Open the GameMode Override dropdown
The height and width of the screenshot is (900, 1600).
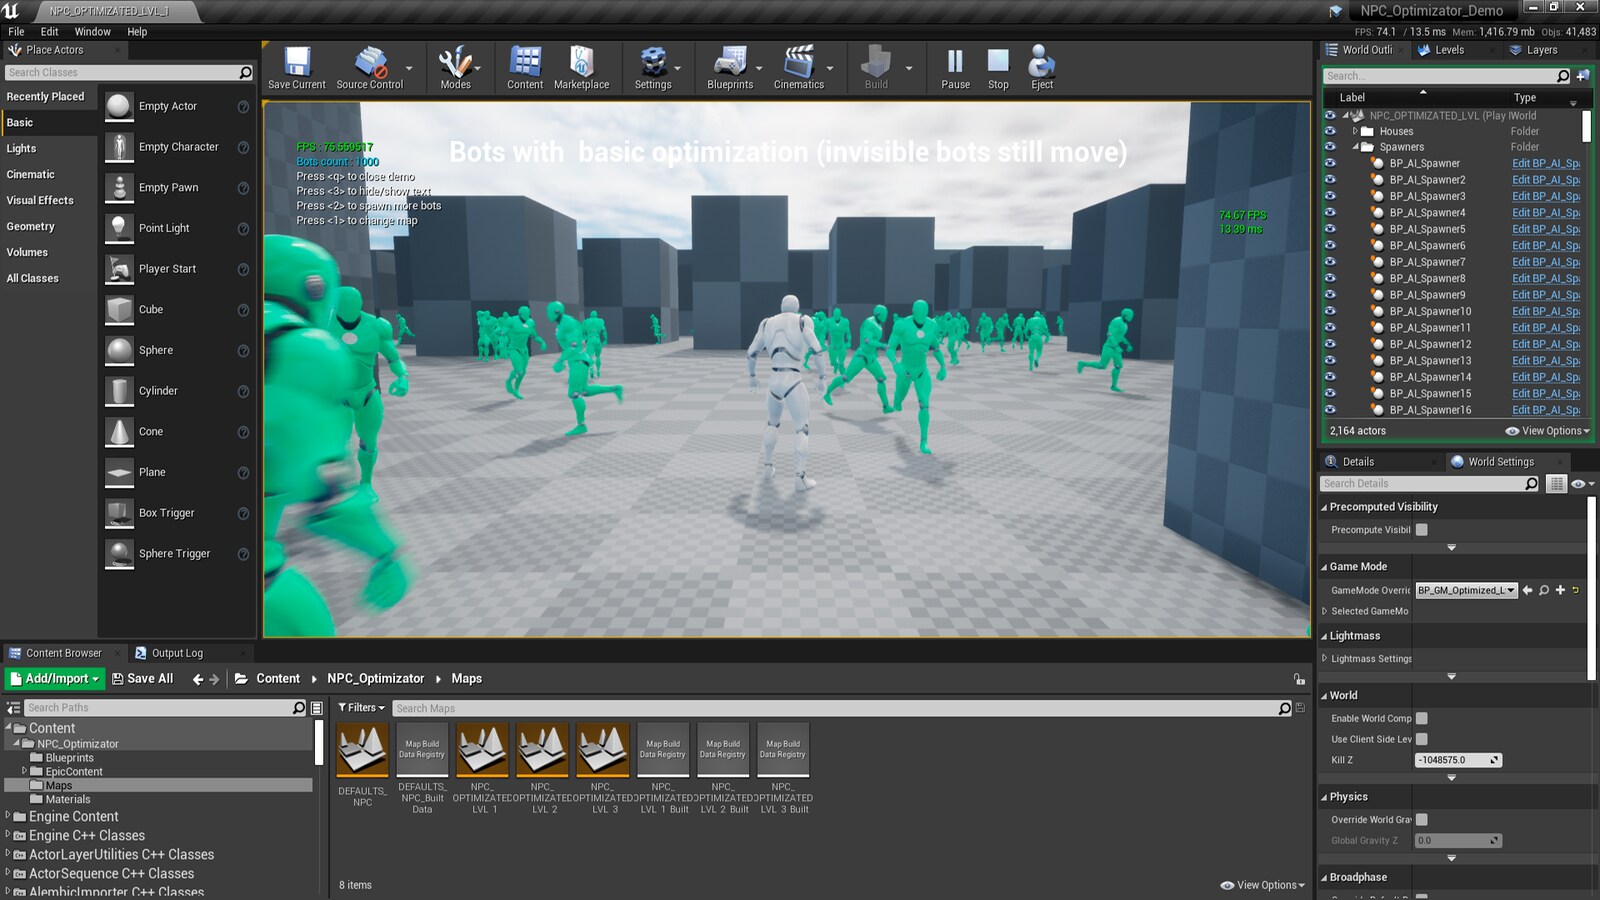pos(1466,591)
